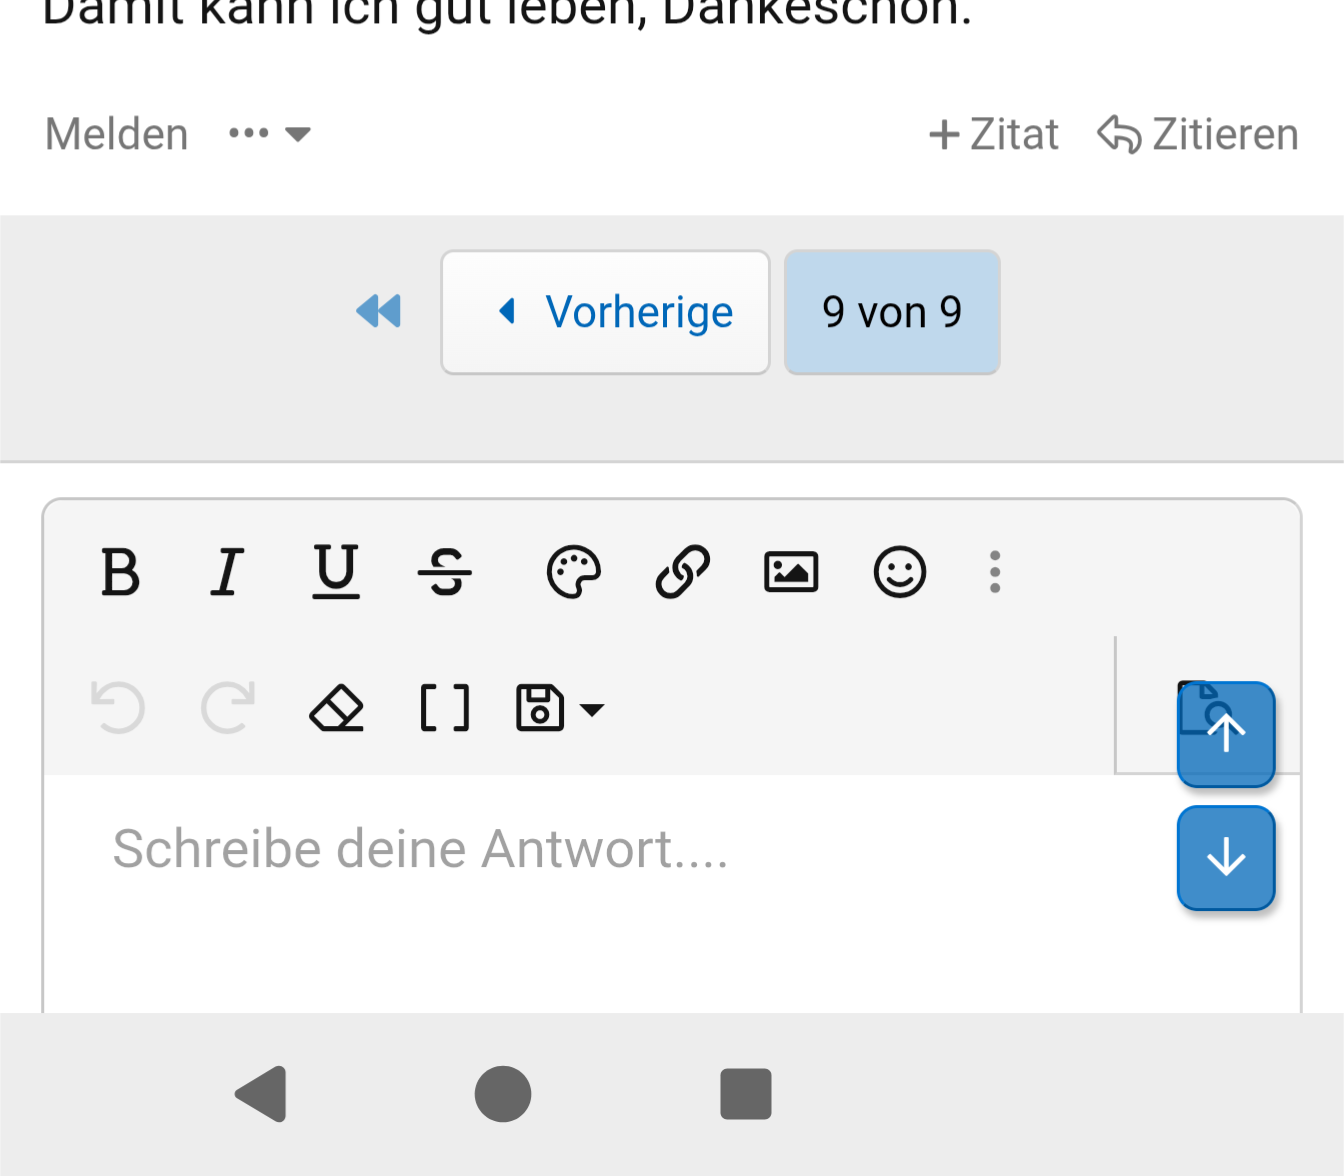Open the save draft dropdown

(560, 709)
